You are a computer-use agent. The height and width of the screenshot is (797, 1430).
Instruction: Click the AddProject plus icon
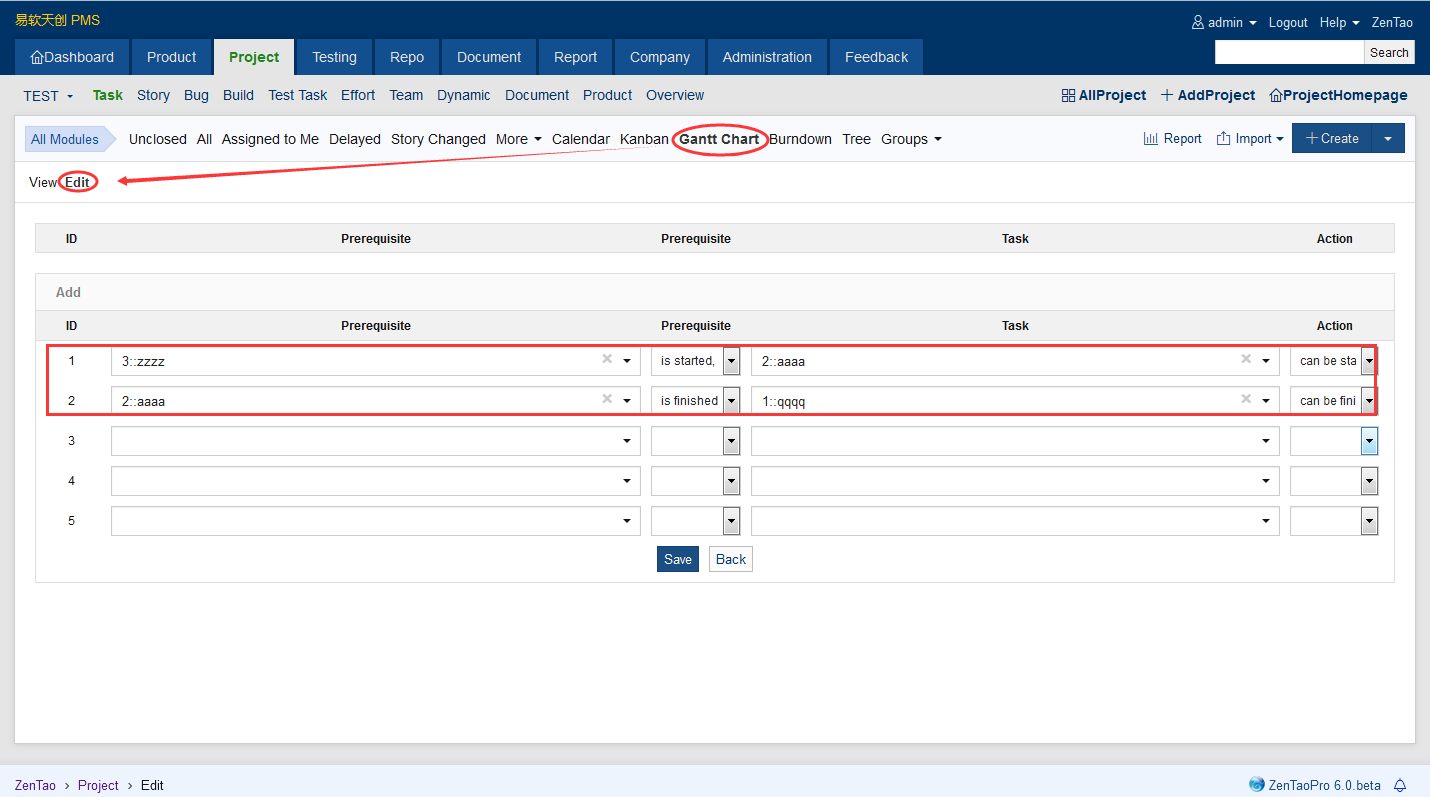1166,96
